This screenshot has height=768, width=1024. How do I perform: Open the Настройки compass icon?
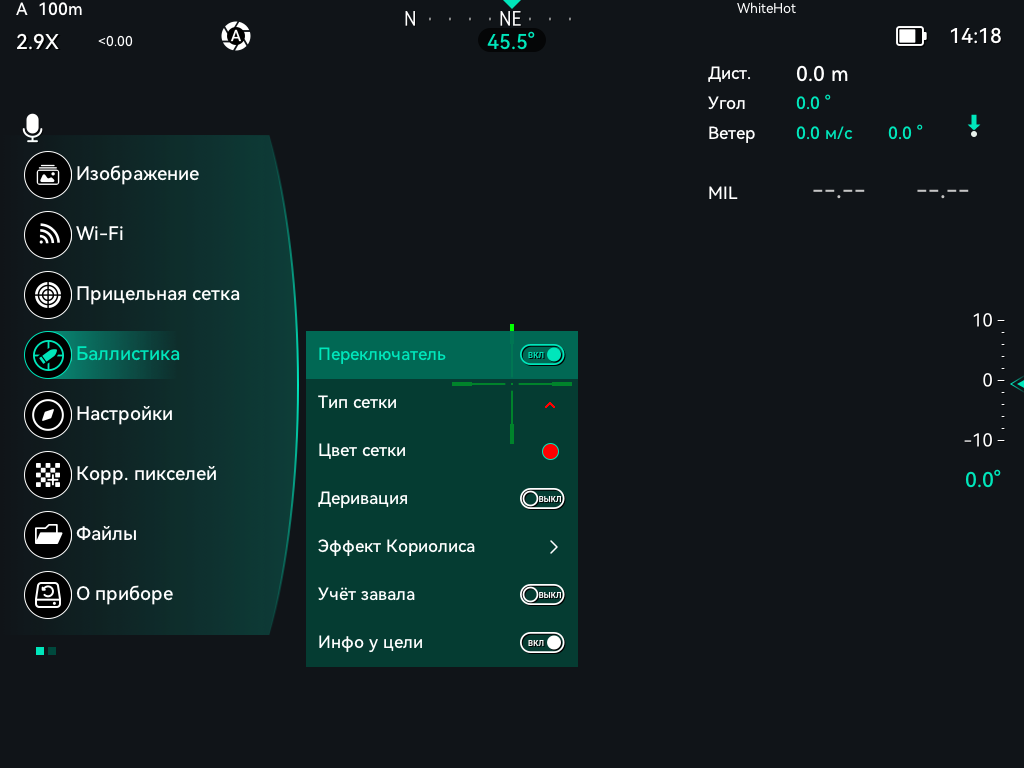point(48,415)
